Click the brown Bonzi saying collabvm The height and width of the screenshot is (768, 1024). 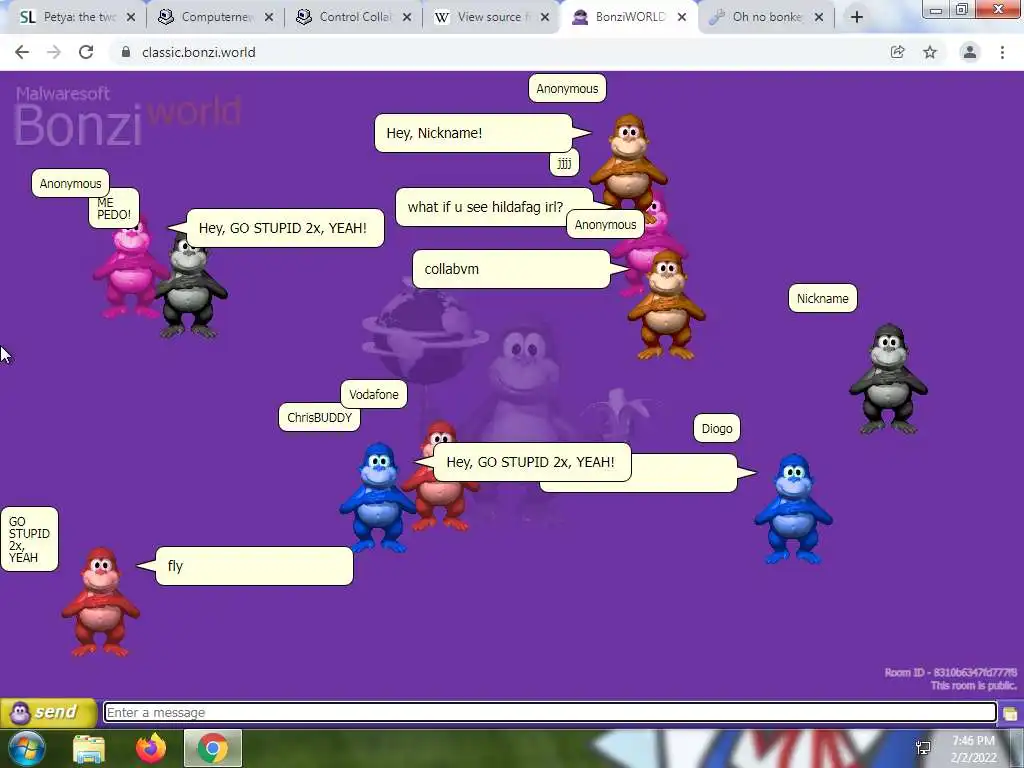point(666,305)
